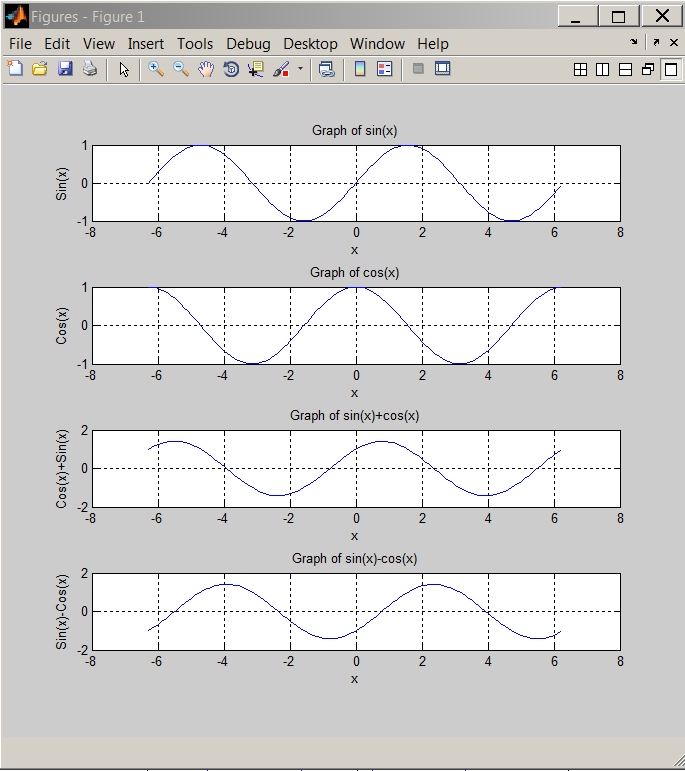Enable the Pan hand tool
685x771 pixels.
tap(206, 69)
